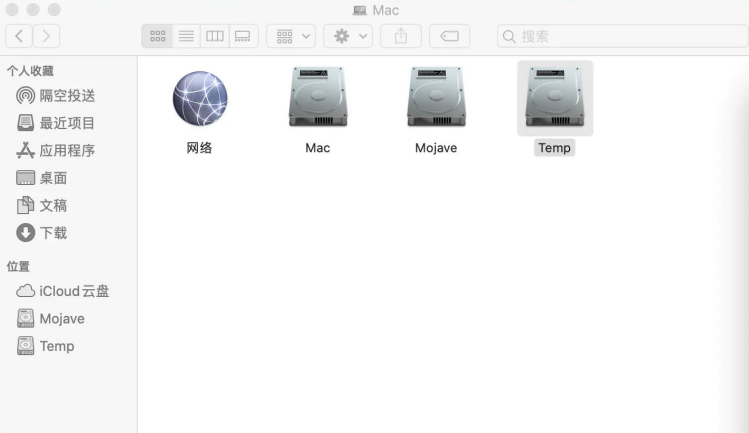Screen dimensions: 749x433
Task: Switch to list view mode
Action: (x=186, y=36)
